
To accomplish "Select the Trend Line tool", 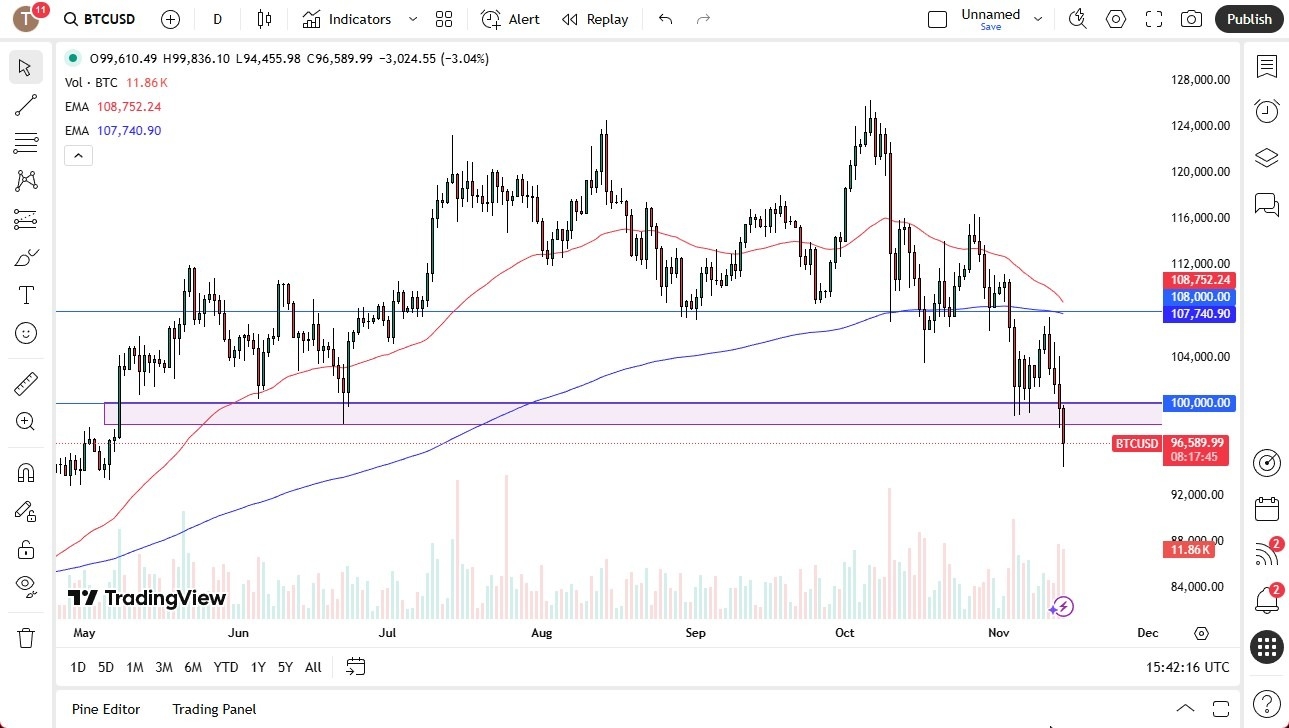I will (25, 105).
